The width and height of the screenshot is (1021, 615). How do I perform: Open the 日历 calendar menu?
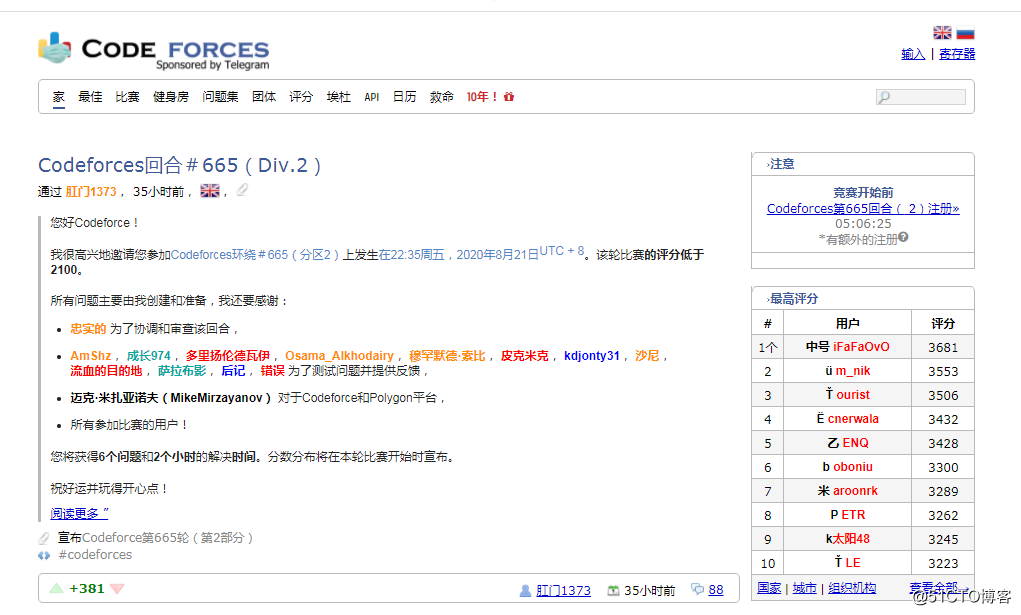404,97
